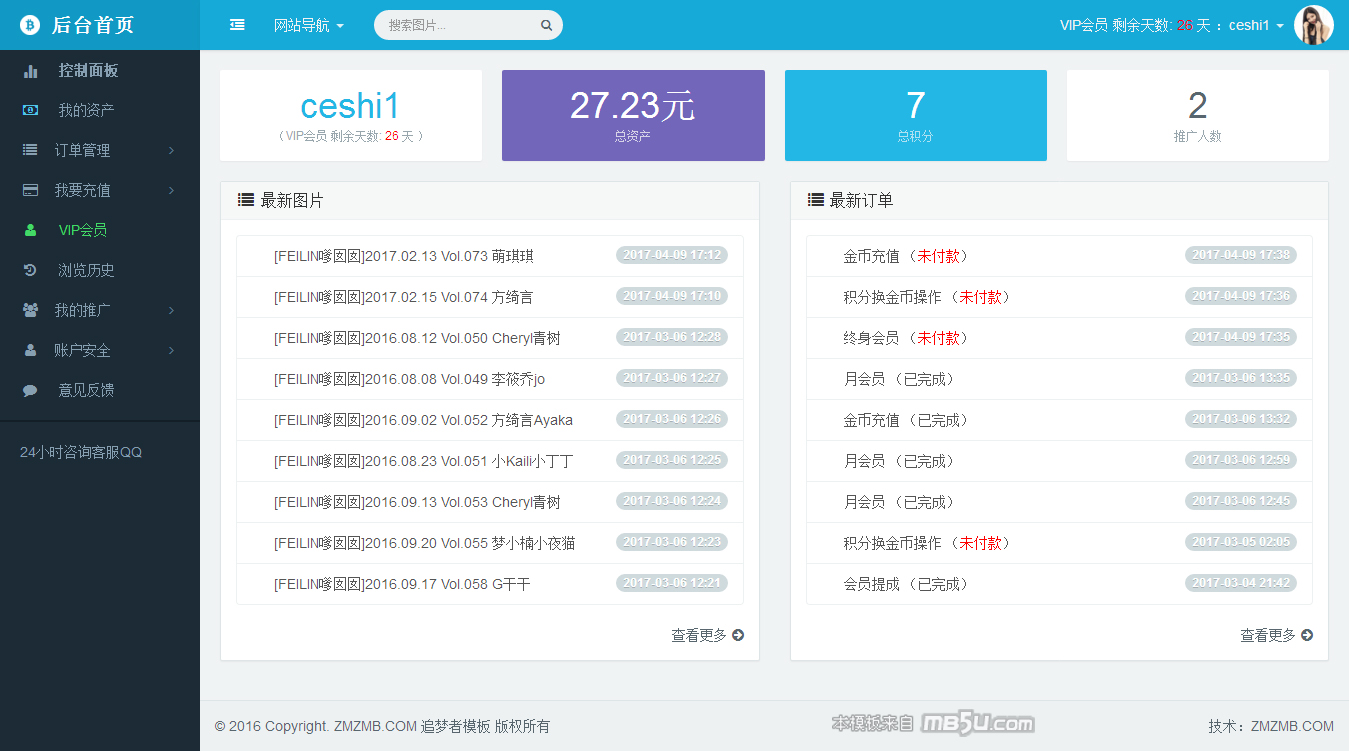Click the purple 总资产 27.23元 card
This screenshot has height=751, width=1349.
(x=633, y=115)
